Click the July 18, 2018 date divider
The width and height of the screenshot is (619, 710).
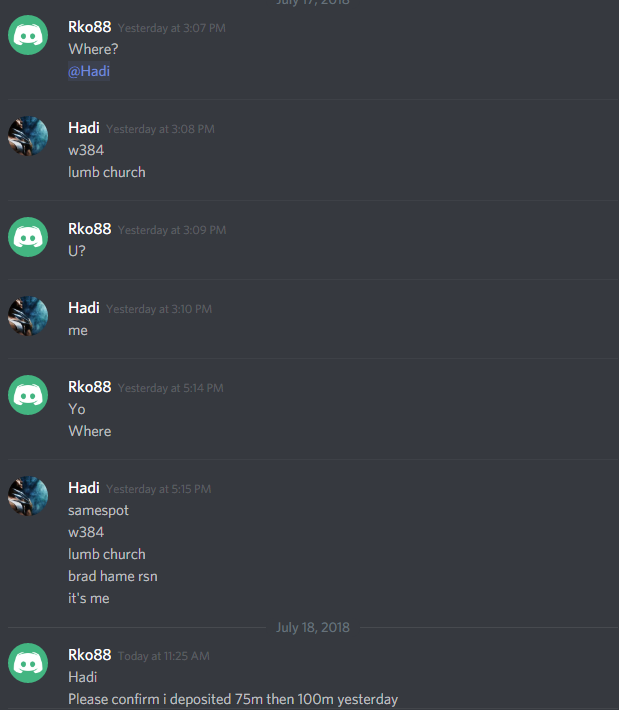pyautogui.click(x=313, y=627)
